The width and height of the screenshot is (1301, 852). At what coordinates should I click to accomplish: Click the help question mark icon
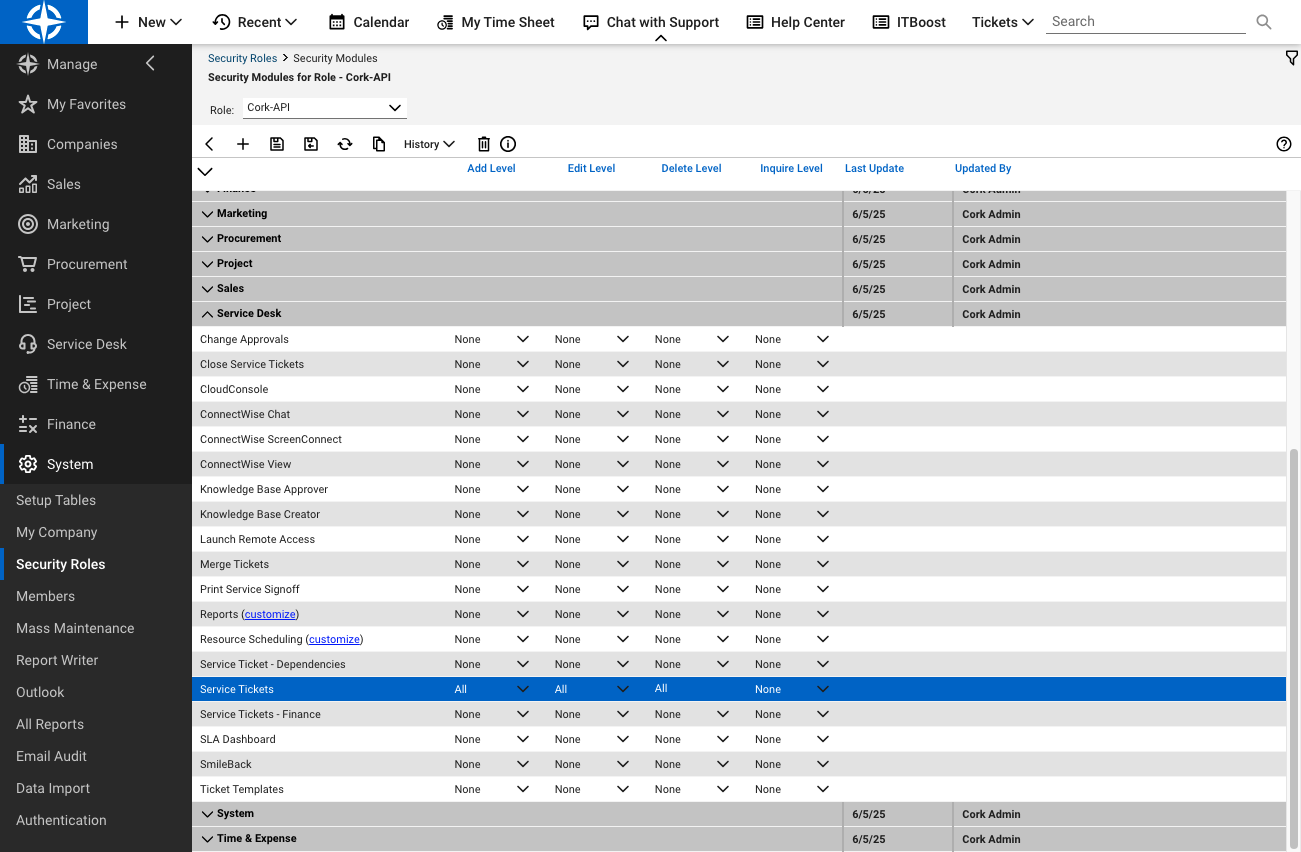(x=1284, y=144)
